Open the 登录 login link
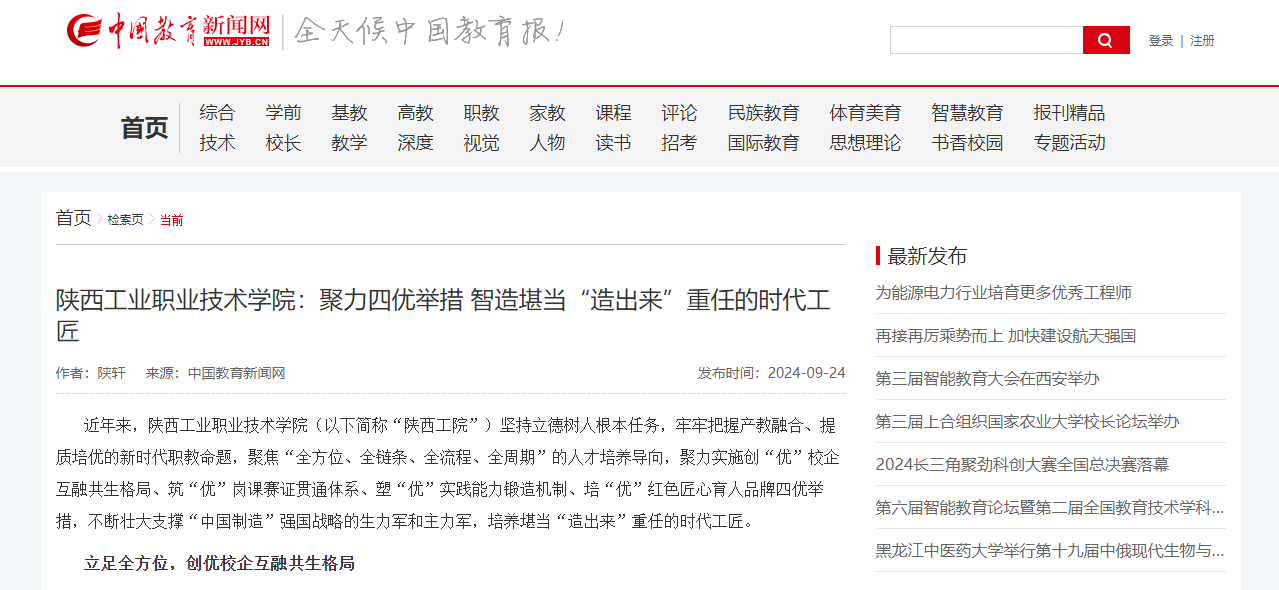 [1160, 41]
